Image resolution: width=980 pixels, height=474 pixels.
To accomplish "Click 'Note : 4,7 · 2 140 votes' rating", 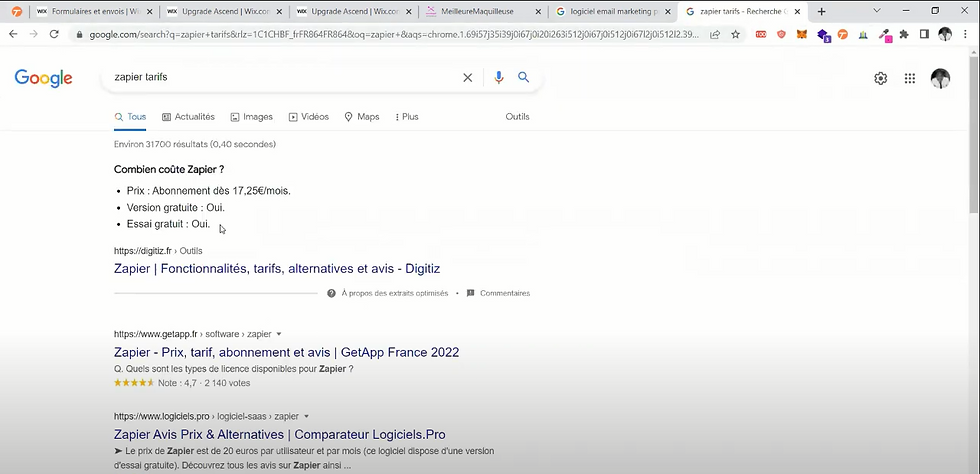I will click(x=204, y=383).
